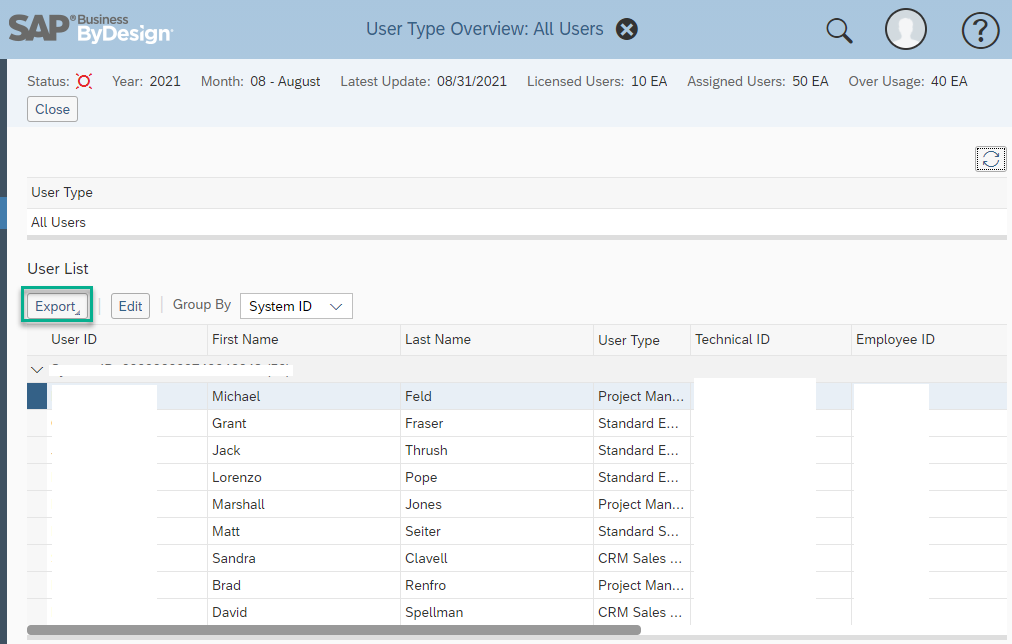Click the User Type header in the upper table
Image resolution: width=1012 pixels, height=644 pixels.
click(62, 192)
